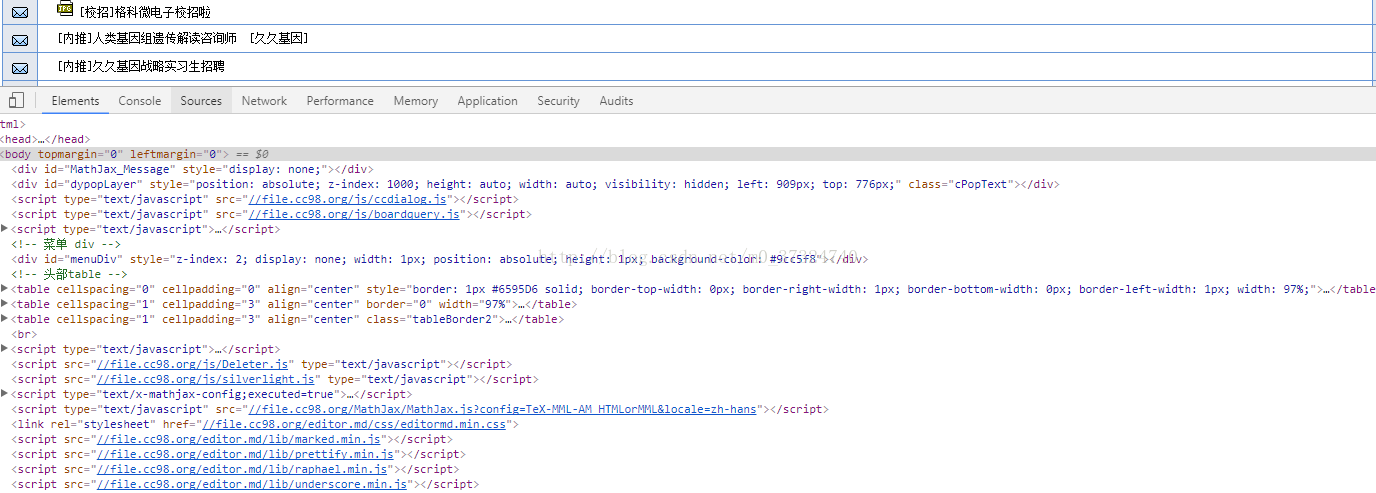Open the Audits tab
The image size is (1376, 493).
(616, 100)
